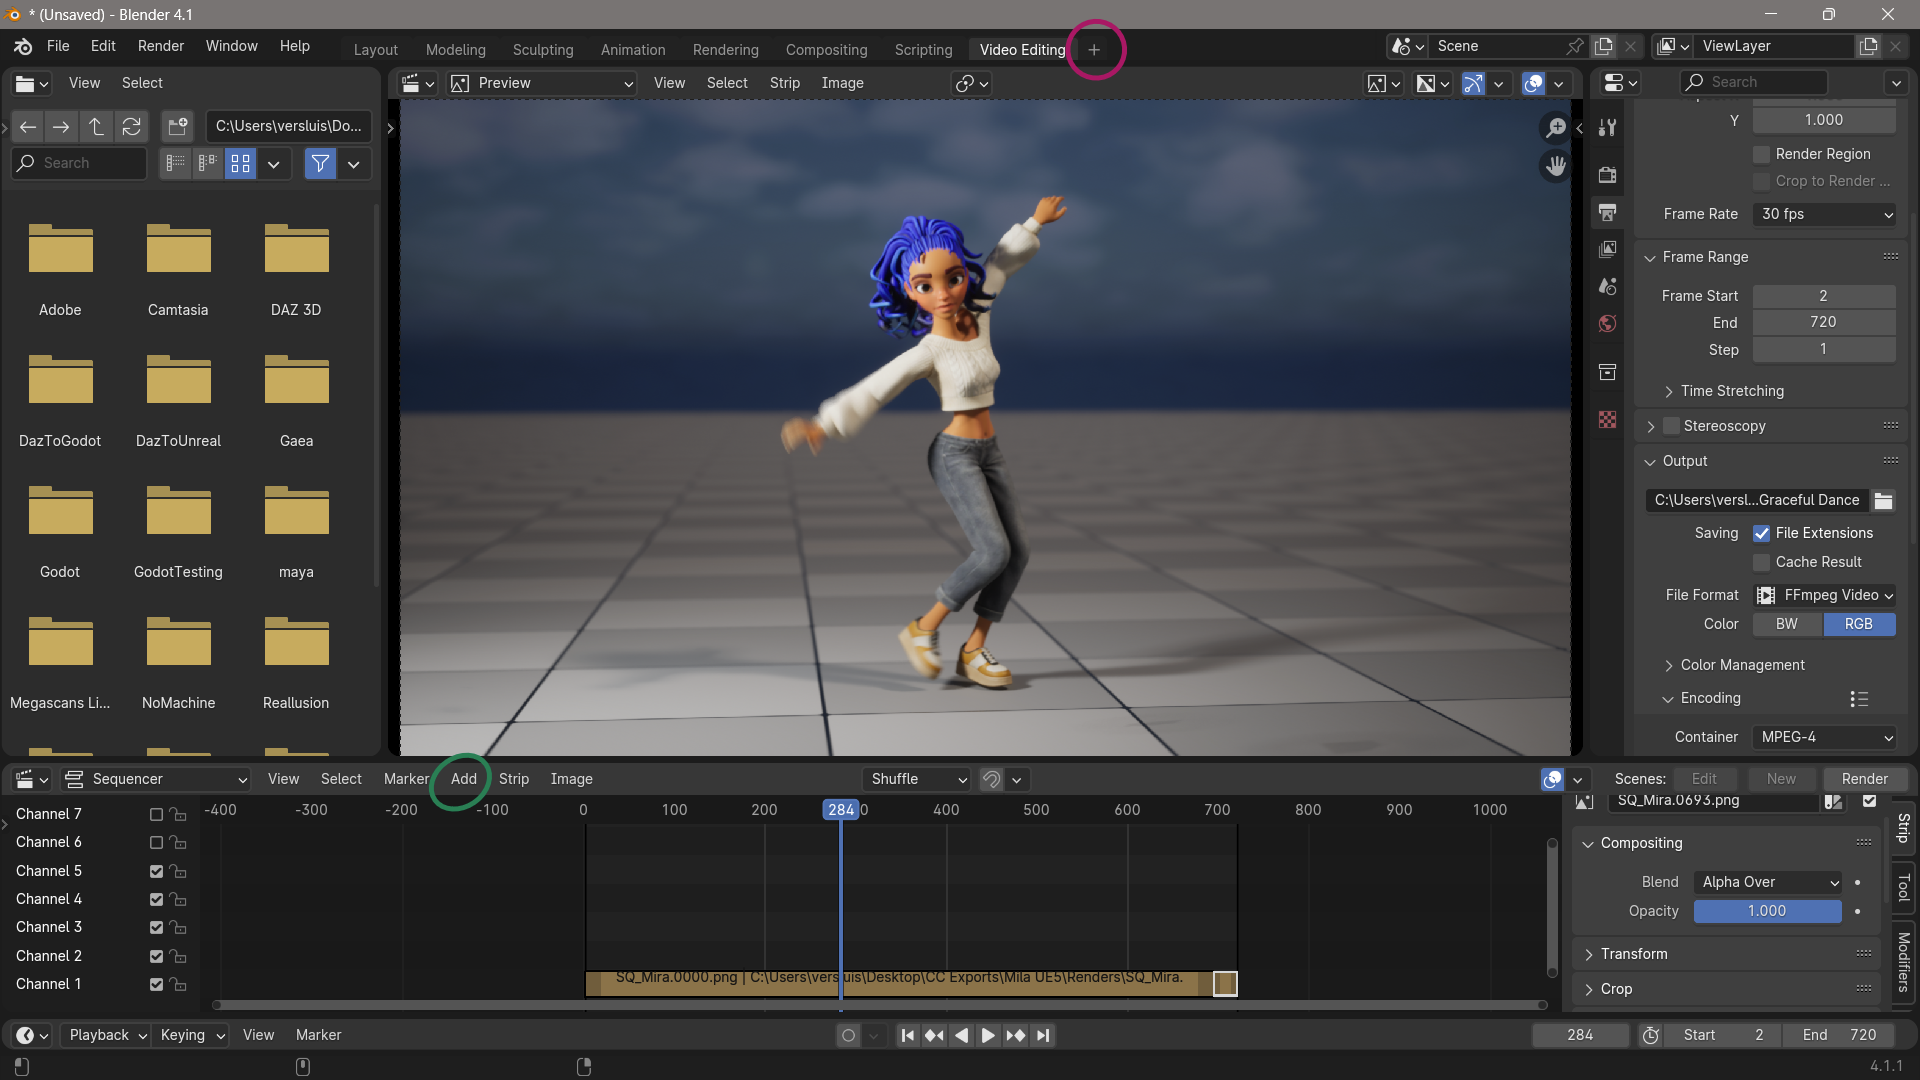Jump to the end frame icon
The width and height of the screenshot is (1920, 1080).
[1043, 1035]
